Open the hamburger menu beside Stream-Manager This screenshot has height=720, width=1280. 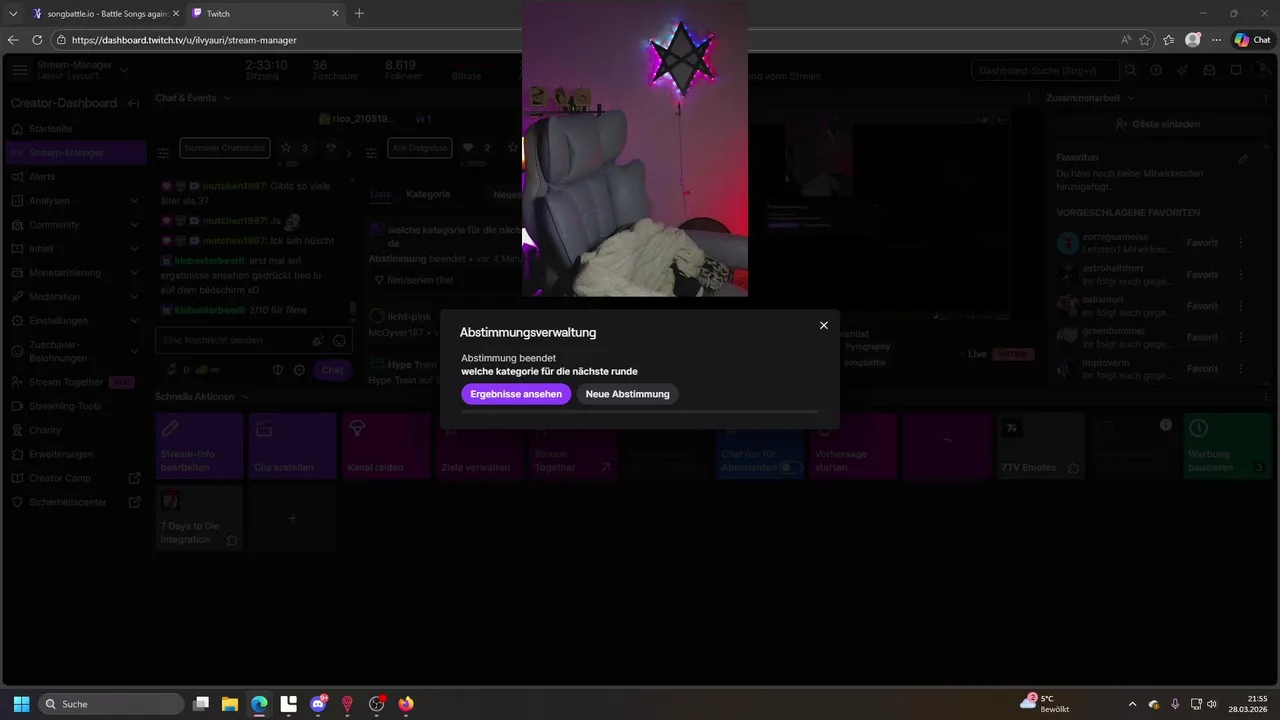[20, 70]
